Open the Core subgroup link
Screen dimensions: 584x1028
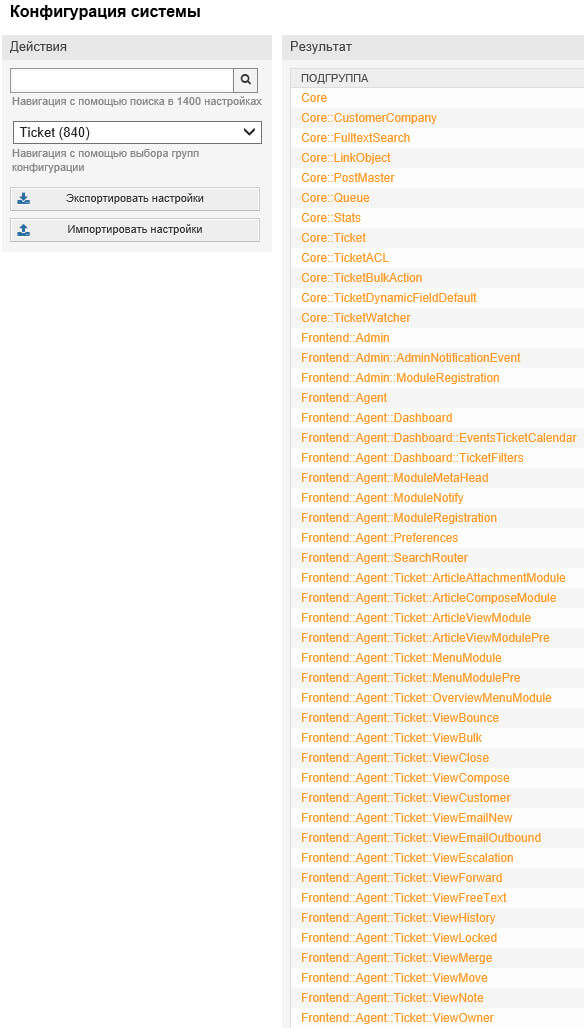(314, 98)
